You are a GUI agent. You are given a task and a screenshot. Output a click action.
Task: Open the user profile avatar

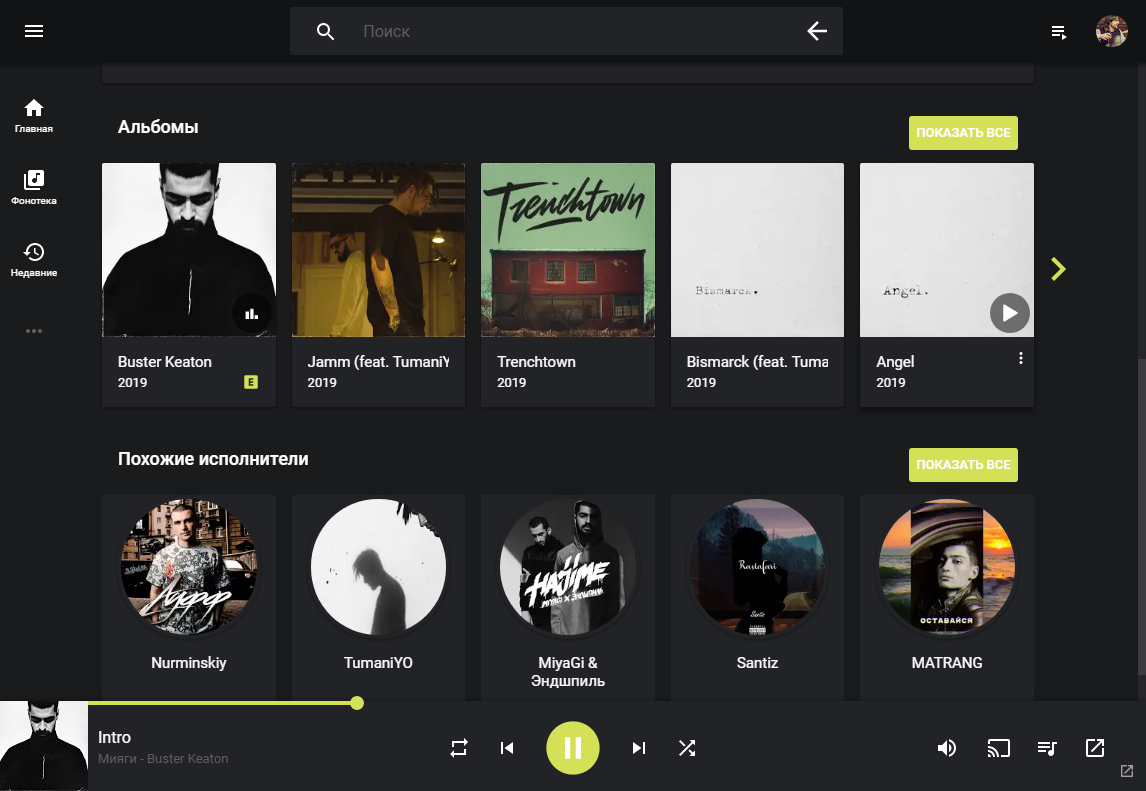[x=1111, y=31]
